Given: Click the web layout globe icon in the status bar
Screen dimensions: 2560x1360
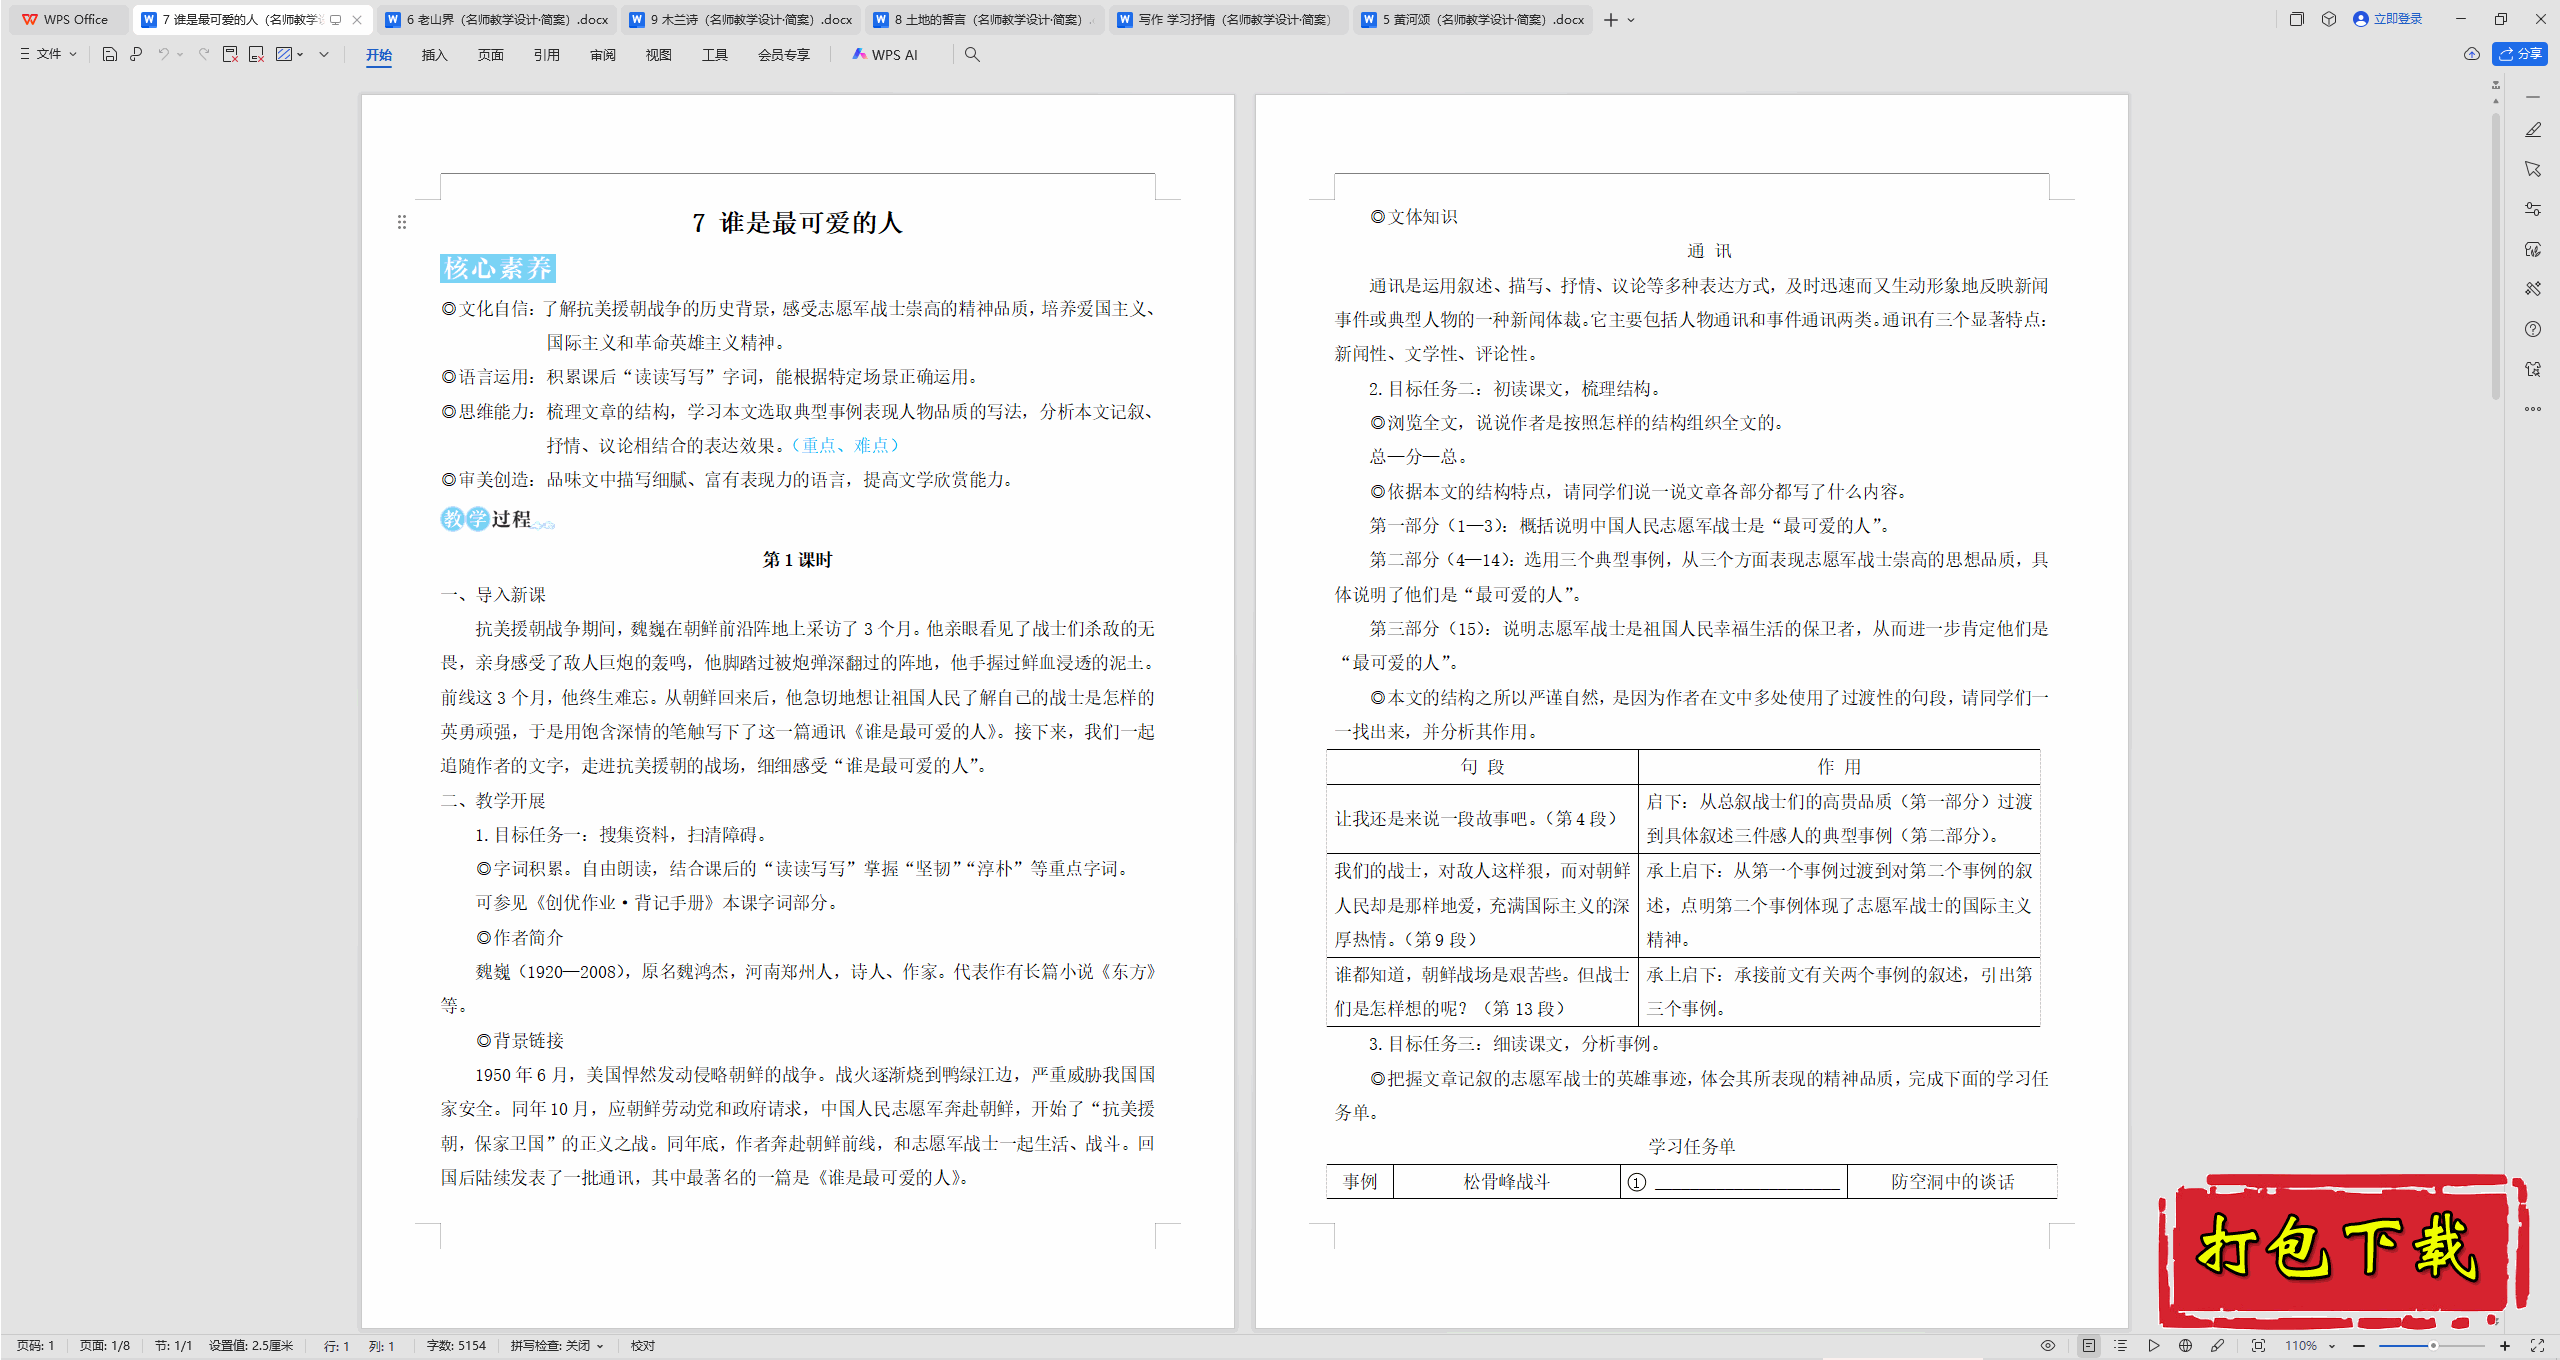Looking at the screenshot, I should tap(2186, 1346).
